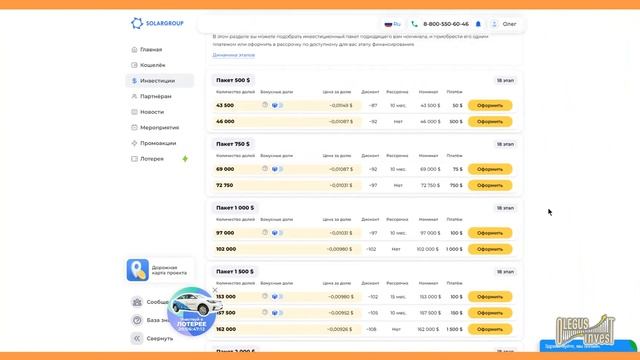Click Оформить for the 102 000 shares row

490,249
